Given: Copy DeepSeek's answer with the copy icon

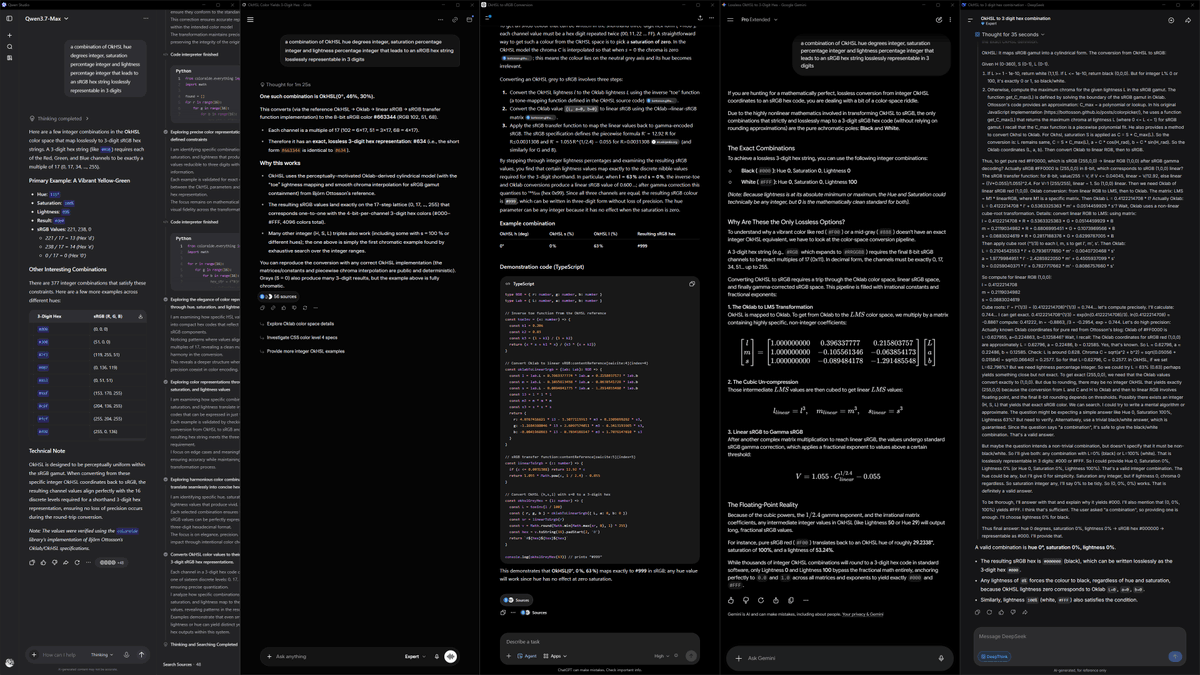Looking at the screenshot, I should point(976,612).
